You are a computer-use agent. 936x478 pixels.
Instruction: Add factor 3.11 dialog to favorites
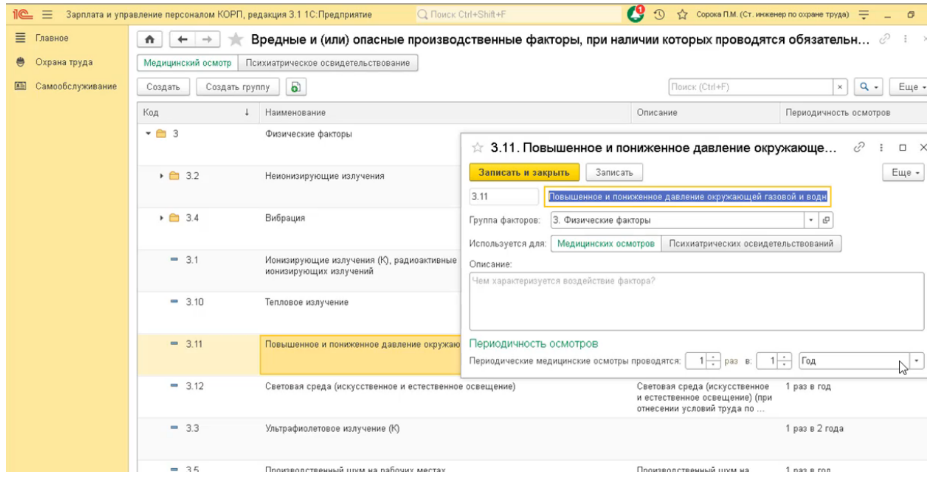coord(477,147)
